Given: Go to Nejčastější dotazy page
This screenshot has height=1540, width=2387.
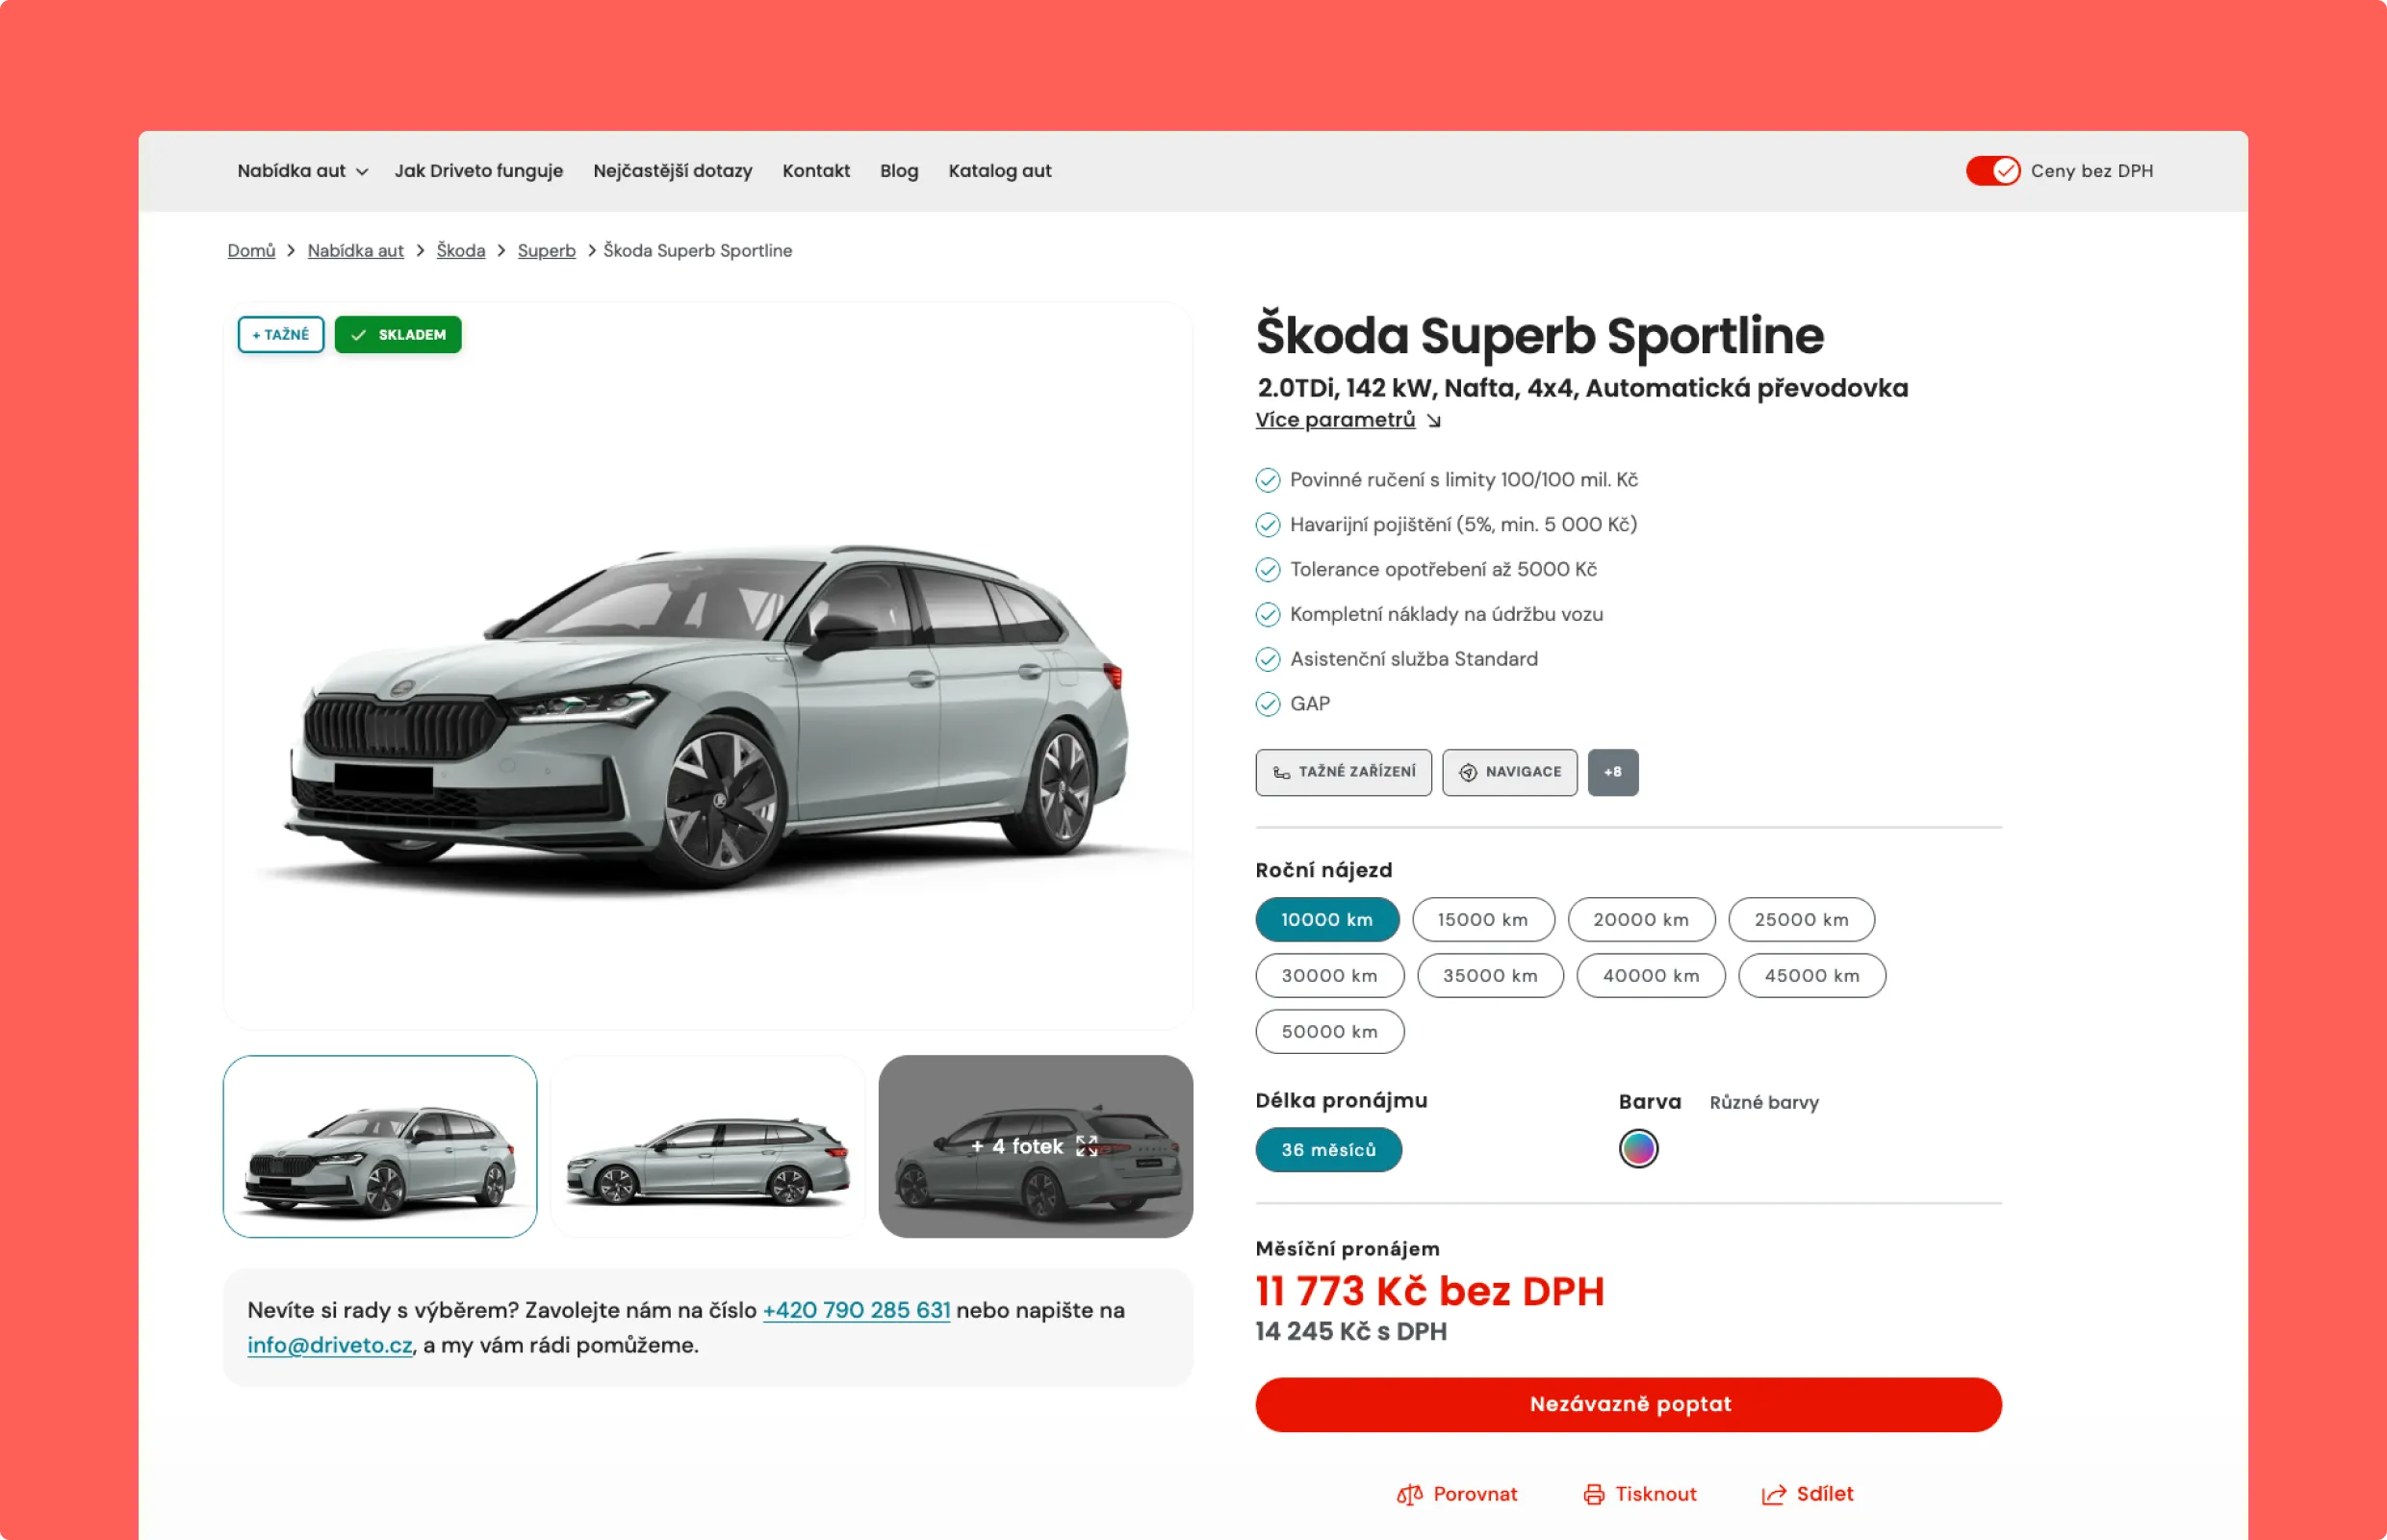Looking at the screenshot, I should coord(672,171).
